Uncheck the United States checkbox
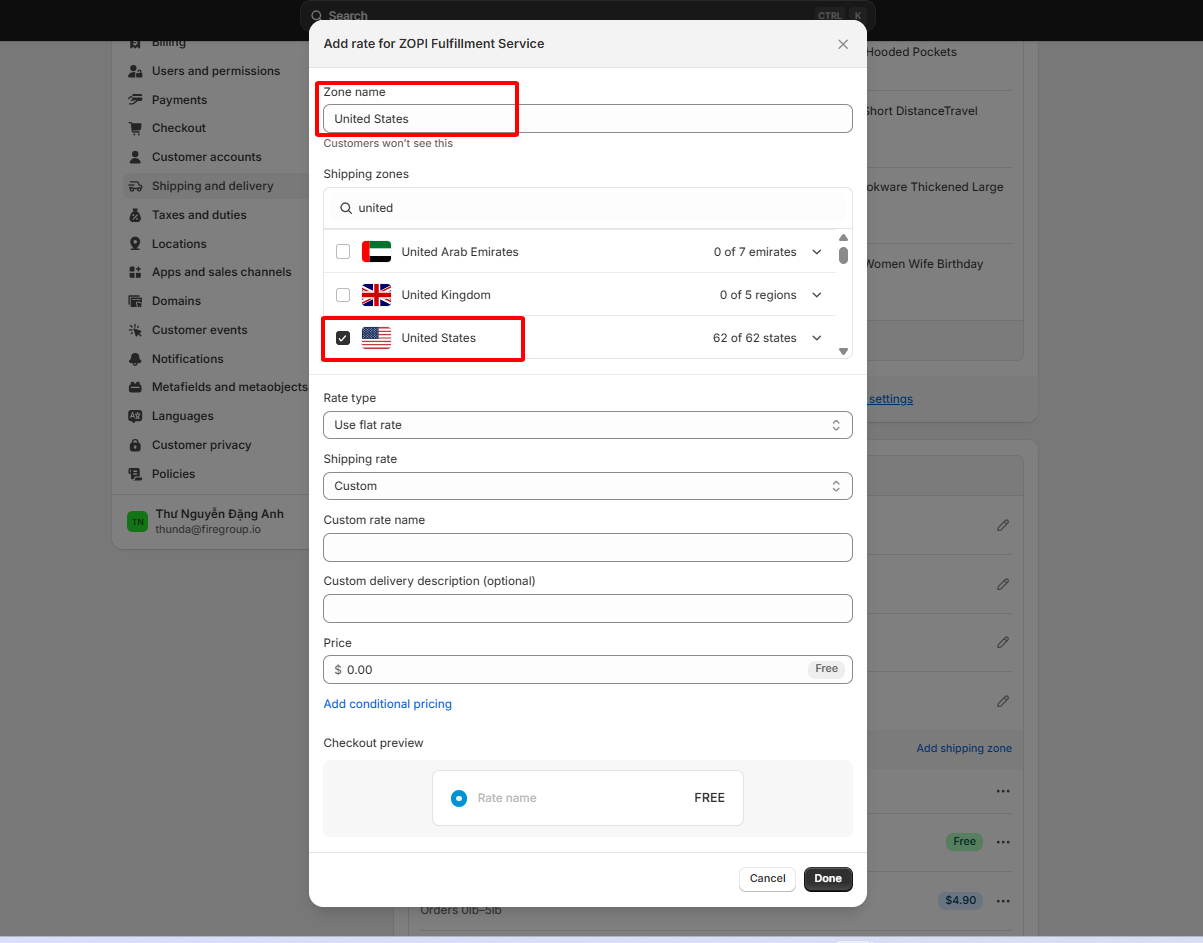This screenshot has width=1203, height=943. point(343,338)
